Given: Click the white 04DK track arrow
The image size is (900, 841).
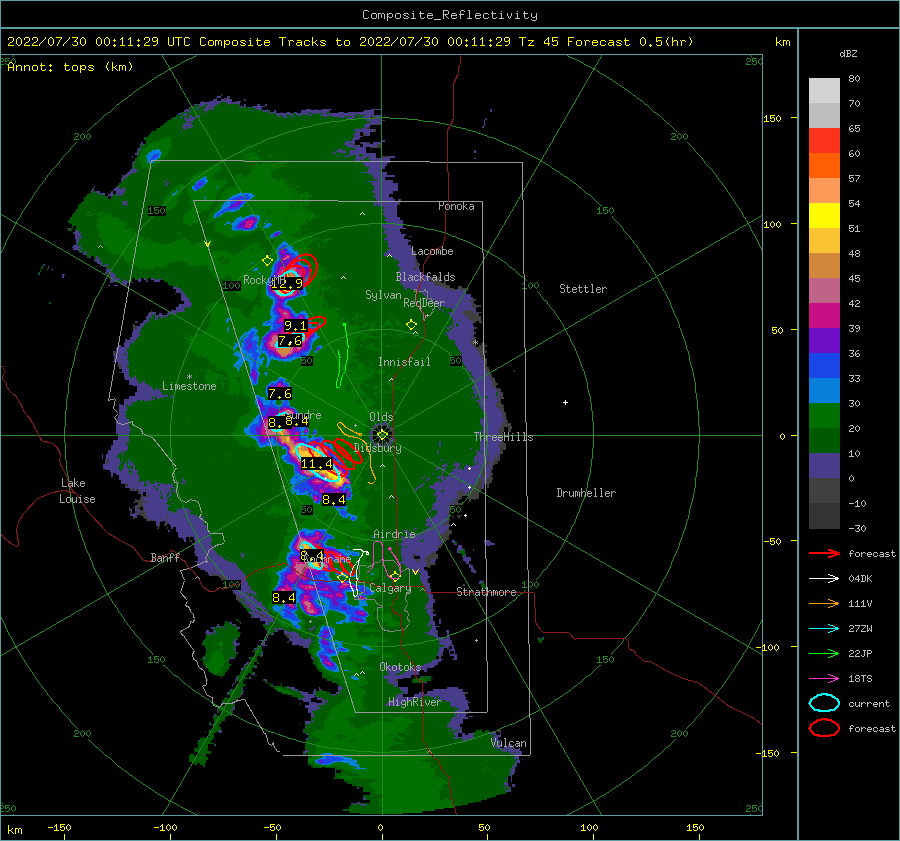Looking at the screenshot, I should point(824,579).
